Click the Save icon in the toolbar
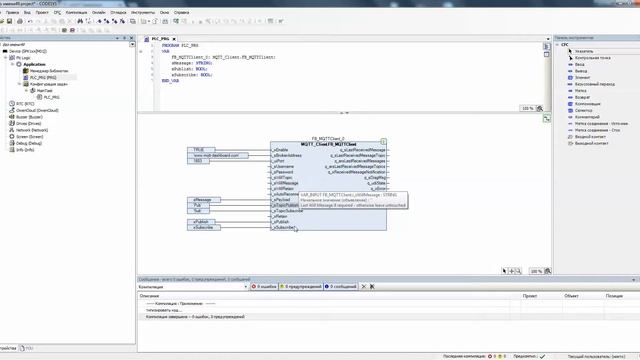 (x=9, y=21)
